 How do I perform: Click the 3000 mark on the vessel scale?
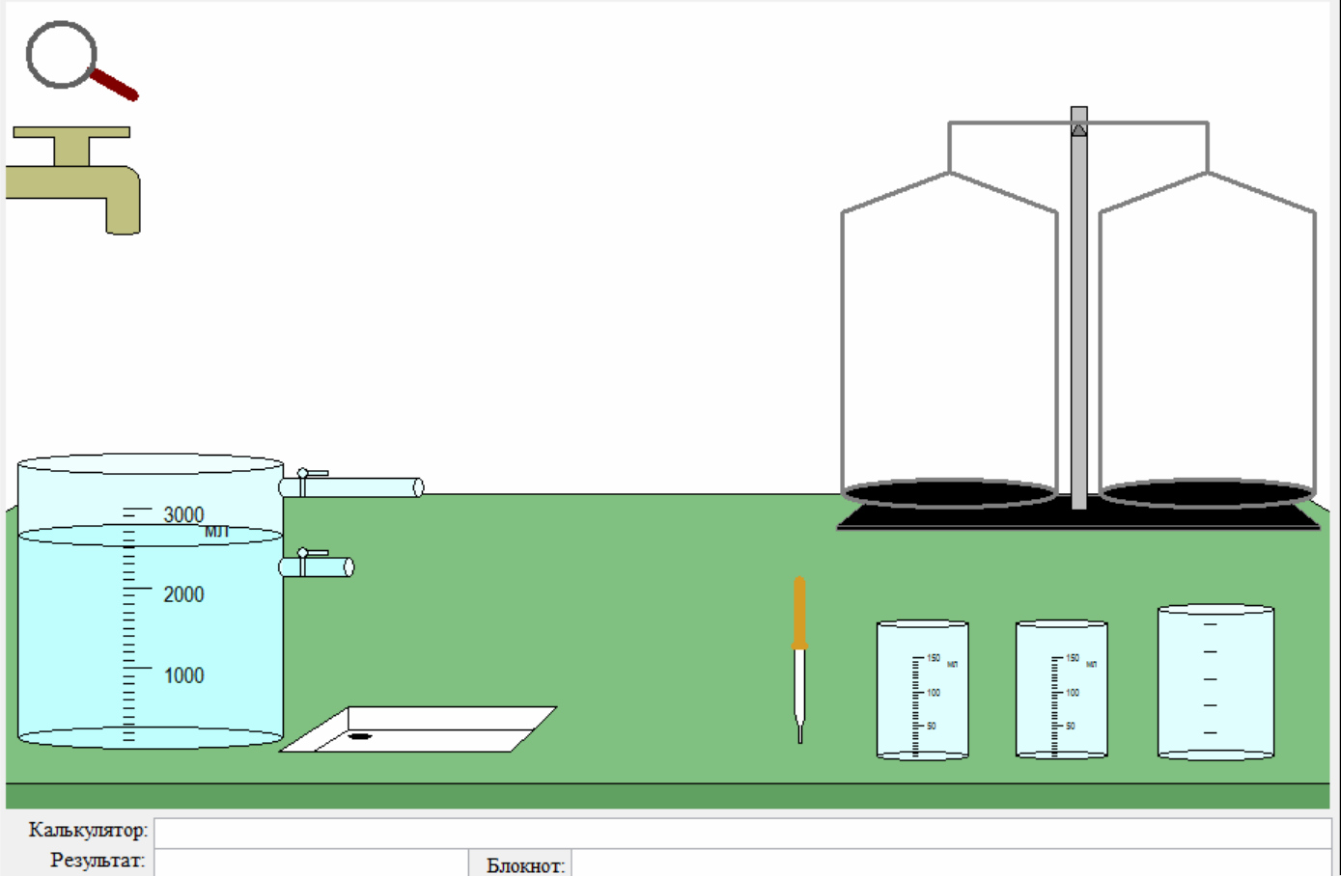pos(184,515)
